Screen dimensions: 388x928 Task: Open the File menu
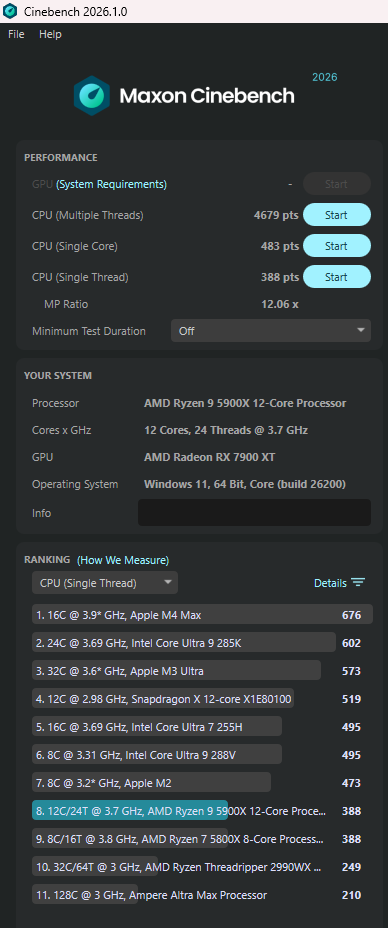tap(16, 34)
